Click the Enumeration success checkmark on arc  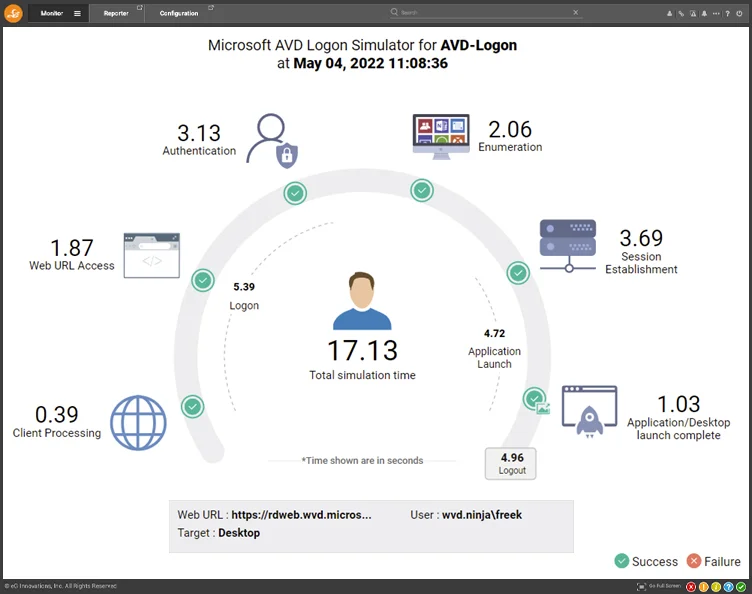click(422, 190)
